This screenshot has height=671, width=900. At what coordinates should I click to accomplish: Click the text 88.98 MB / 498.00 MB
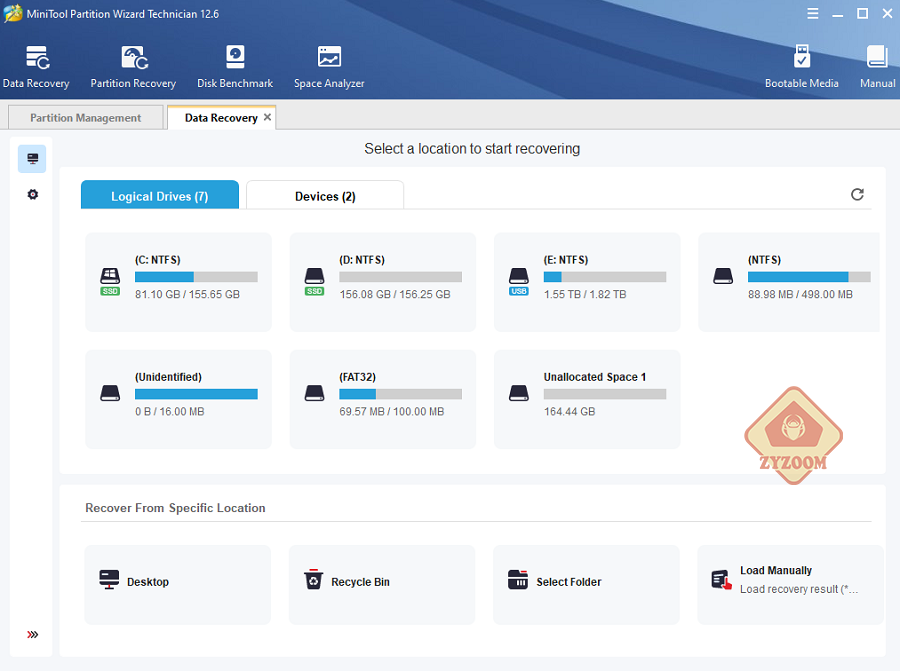pos(800,294)
